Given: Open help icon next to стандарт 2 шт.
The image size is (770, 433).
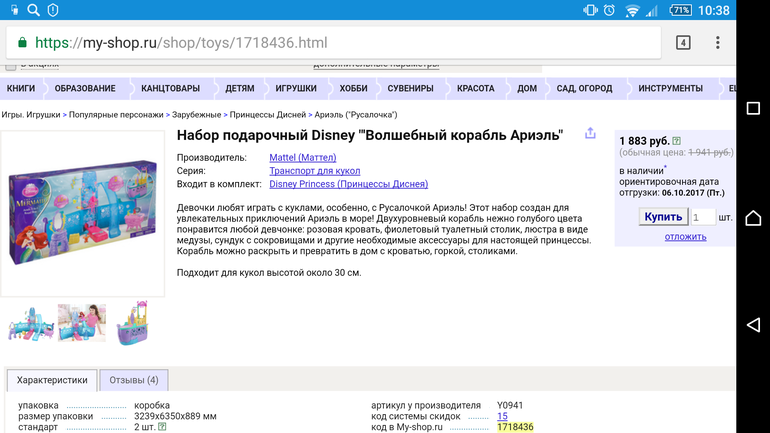Looking at the screenshot, I should click(162, 427).
